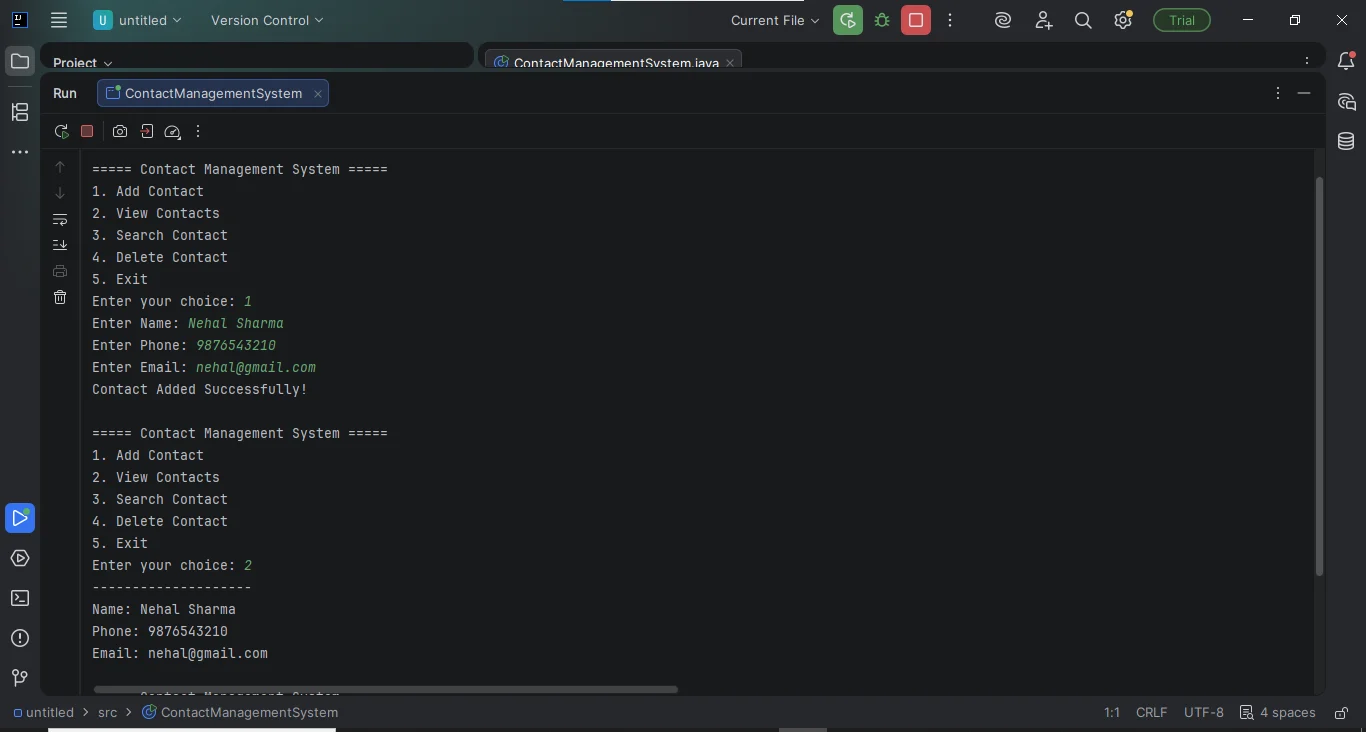Change 4 spaces indent setting
Screen dimensions: 1366x732
coord(1278,713)
